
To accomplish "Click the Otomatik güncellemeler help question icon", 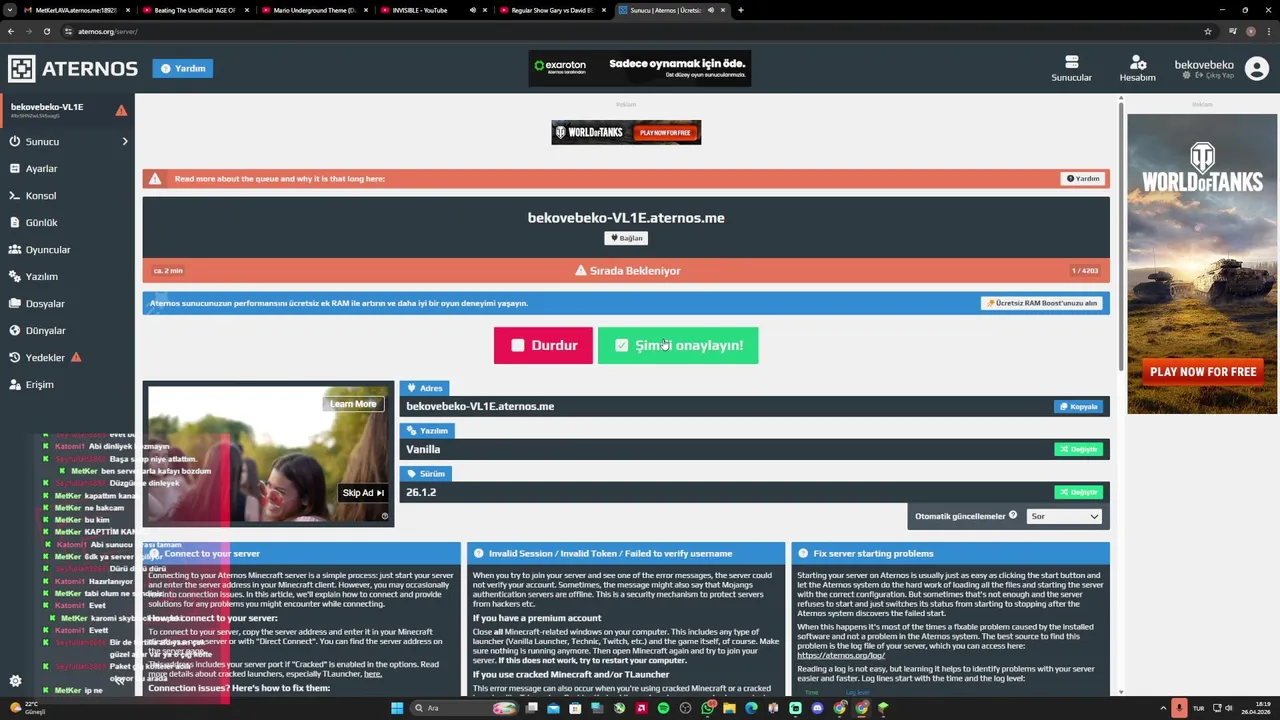I will pyautogui.click(x=1013, y=515).
